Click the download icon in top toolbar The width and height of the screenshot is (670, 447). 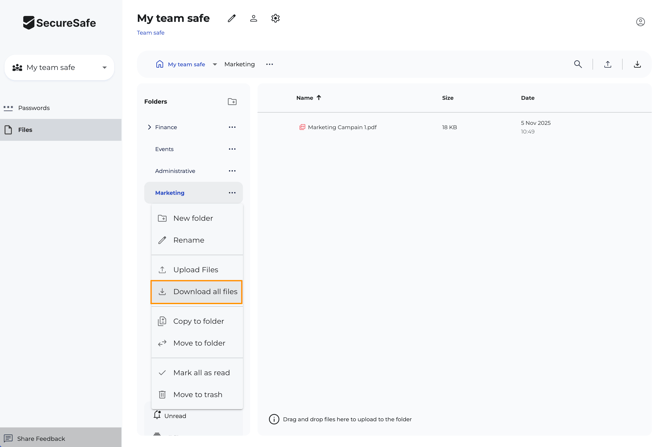[637, 64]
